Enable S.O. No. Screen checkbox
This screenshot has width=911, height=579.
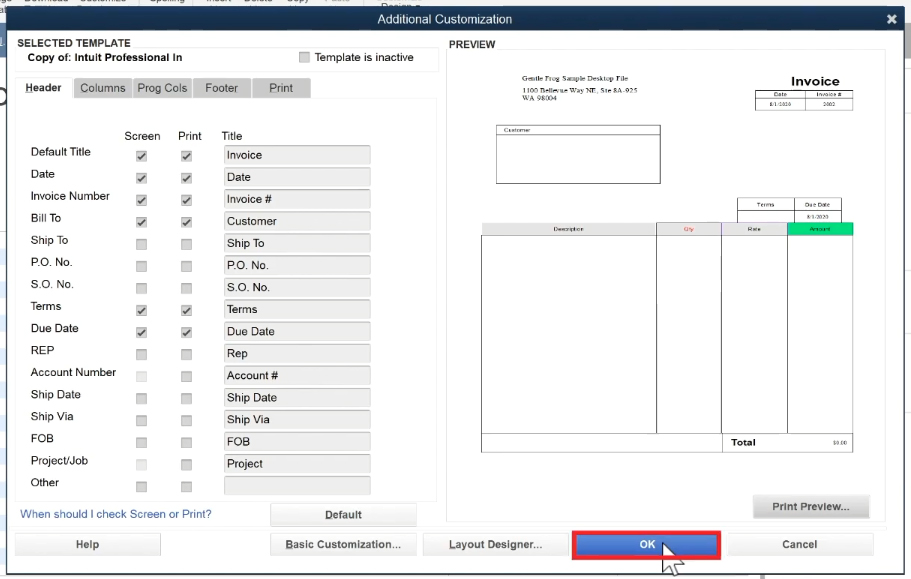pyautogui.click(x=141, y=288)
